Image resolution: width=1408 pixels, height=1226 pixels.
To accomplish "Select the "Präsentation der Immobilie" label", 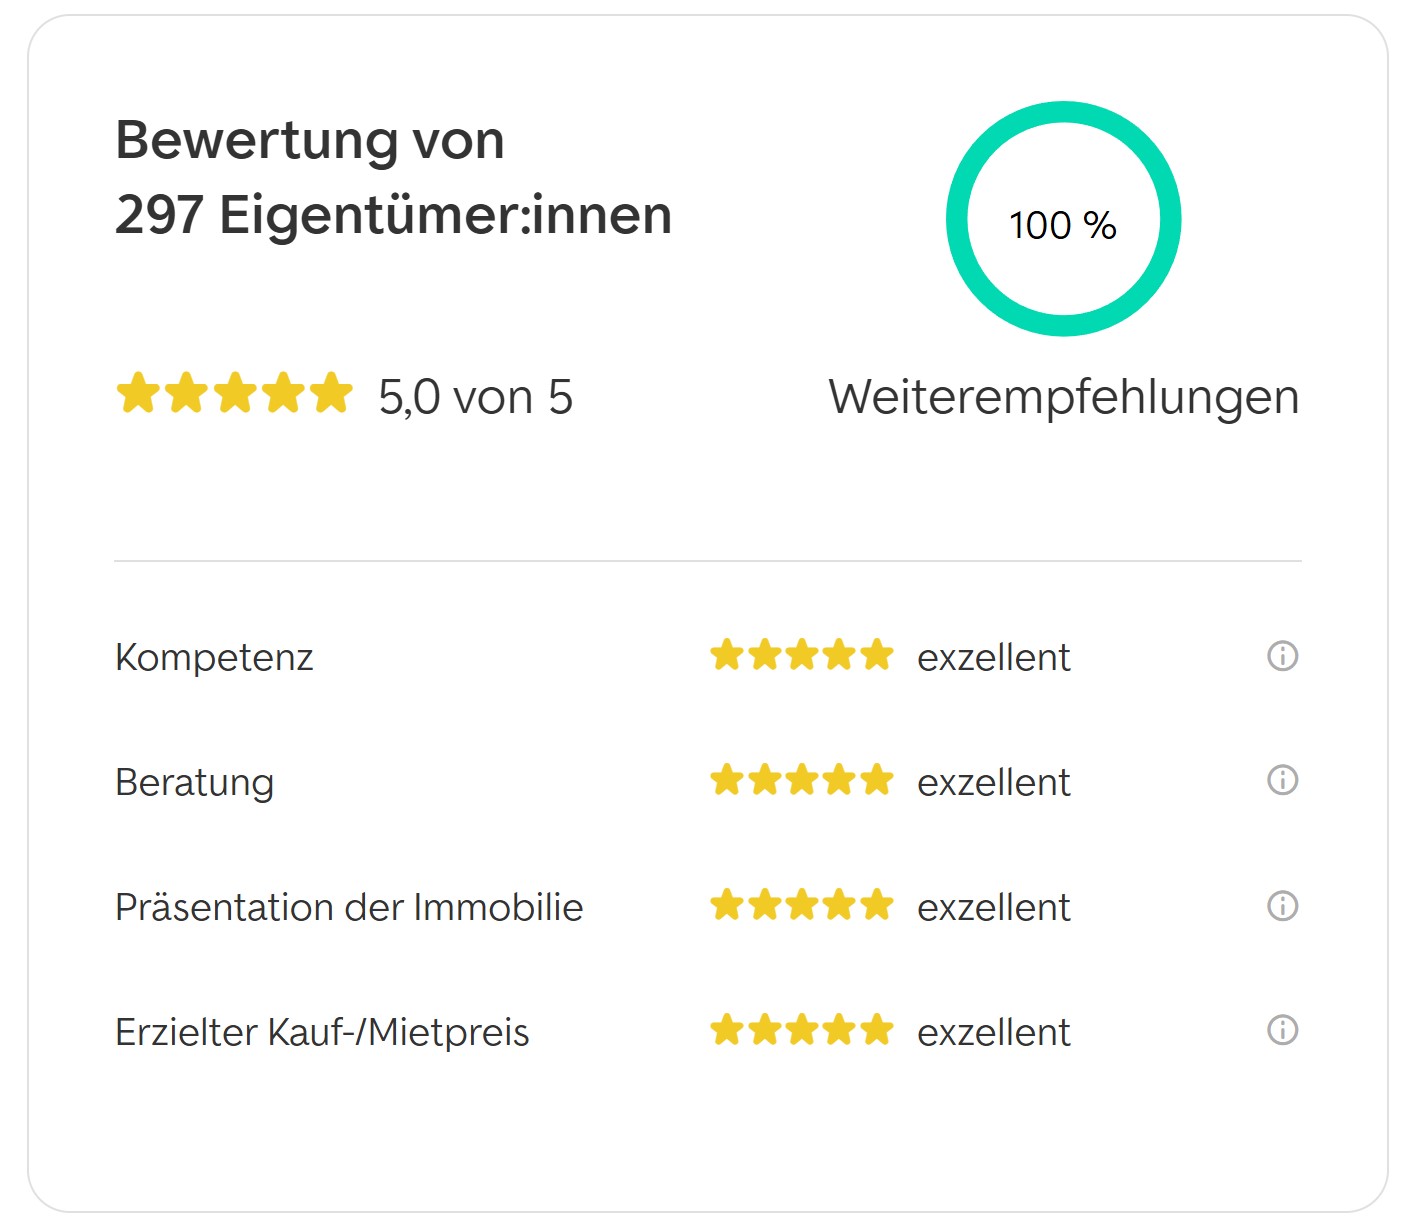I will tap(349, 907).
